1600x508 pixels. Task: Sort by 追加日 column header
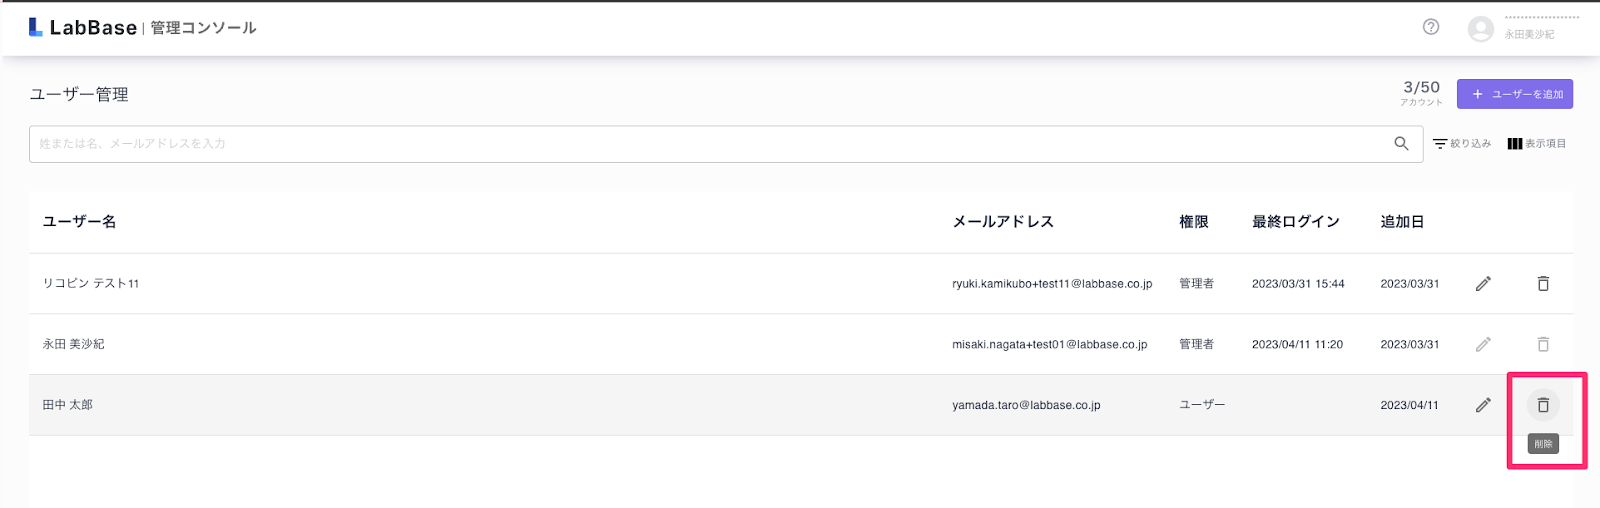[1402, 222]
